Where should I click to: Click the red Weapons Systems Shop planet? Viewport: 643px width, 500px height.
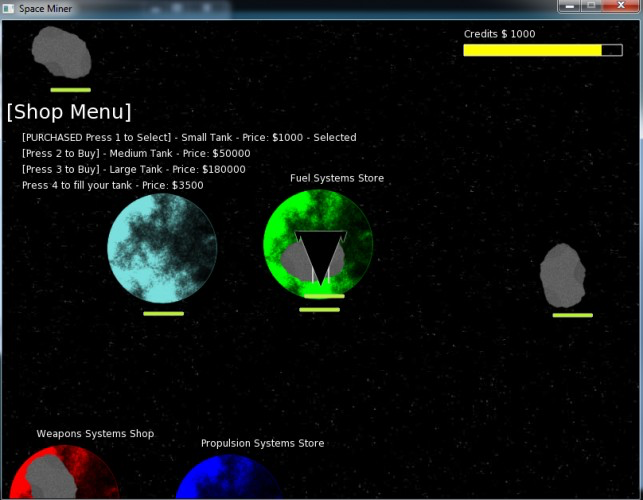64,473
